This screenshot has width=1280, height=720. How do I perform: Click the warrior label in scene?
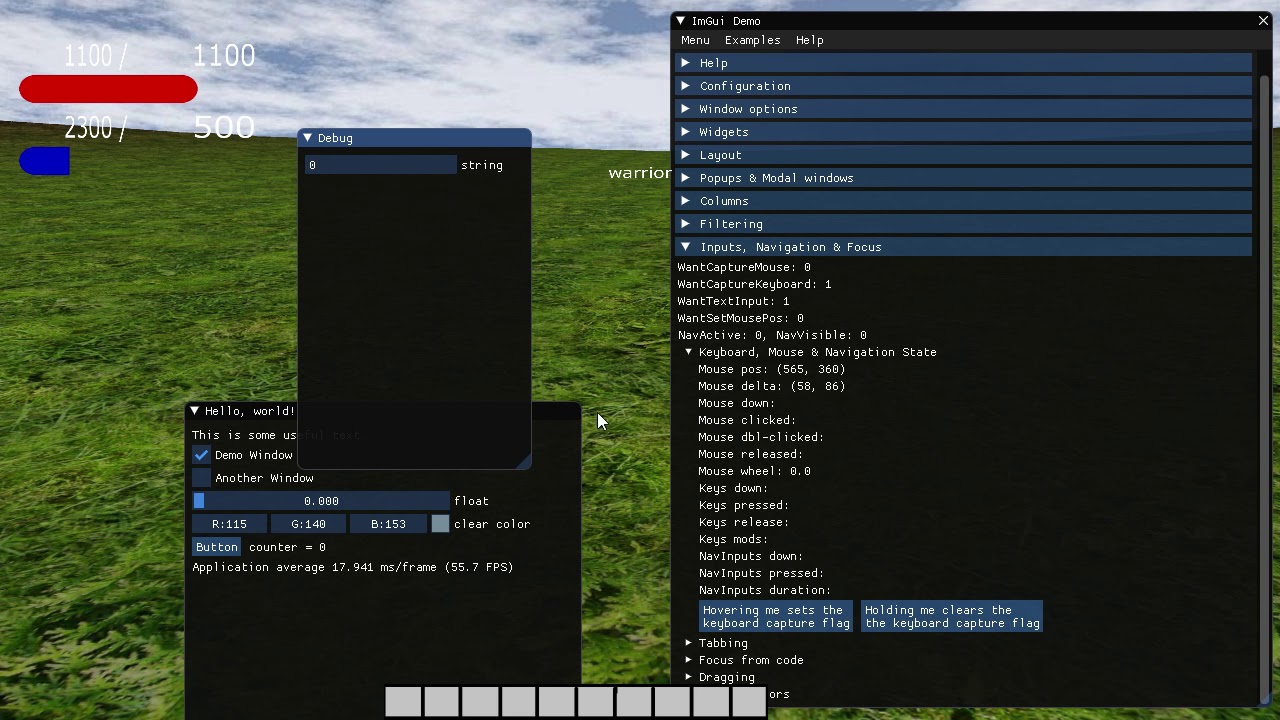click(x=640, y=173)
